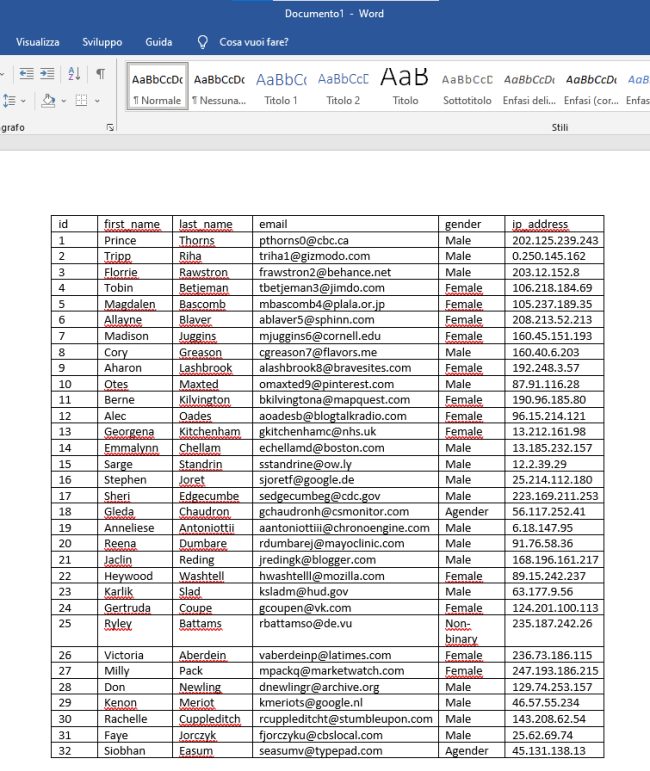The image size is (650, 771).
Task: Open the paragraph settings dialog launcher
Action: (109, 128)
